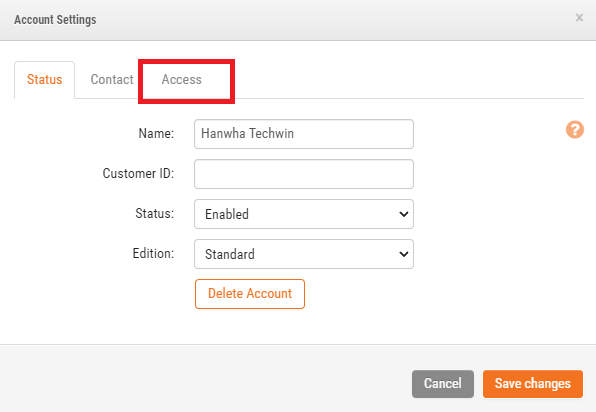This screenshot has width=596, height=412.
Task: Open the orange help question mark icon
Action: pyautogui.click(x=575, y=130)
